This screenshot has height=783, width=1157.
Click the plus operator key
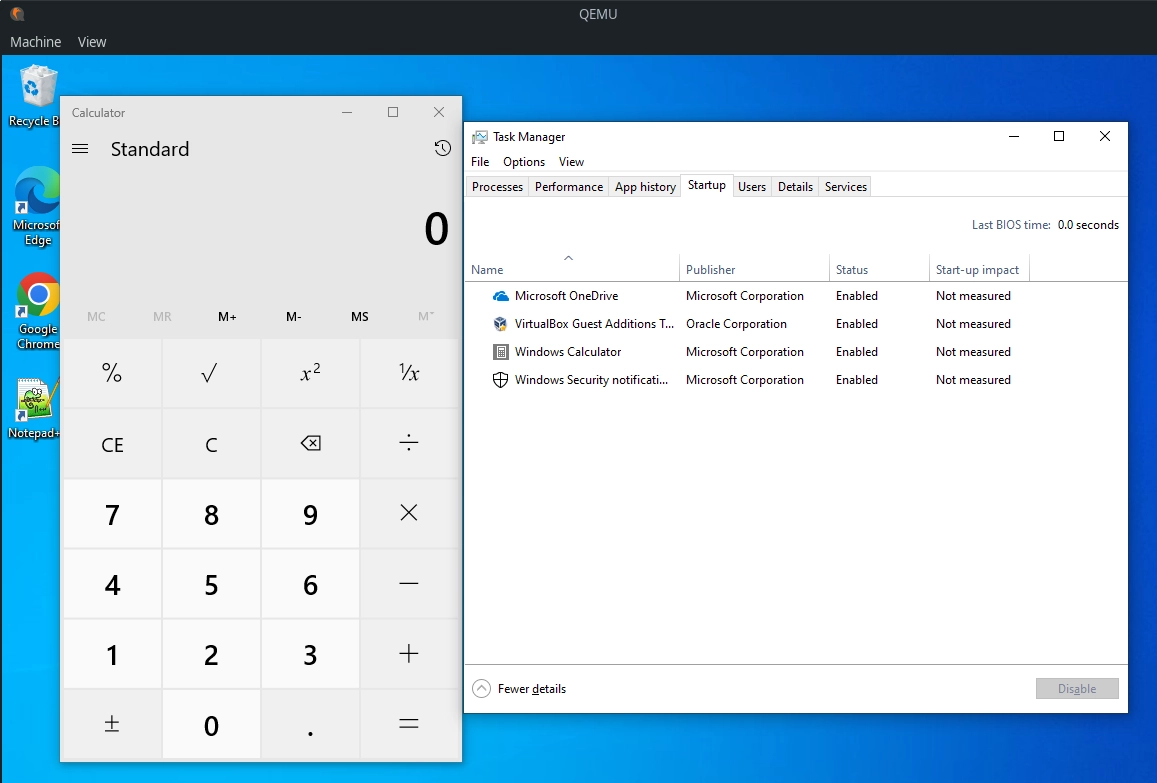tap(409, 654)
